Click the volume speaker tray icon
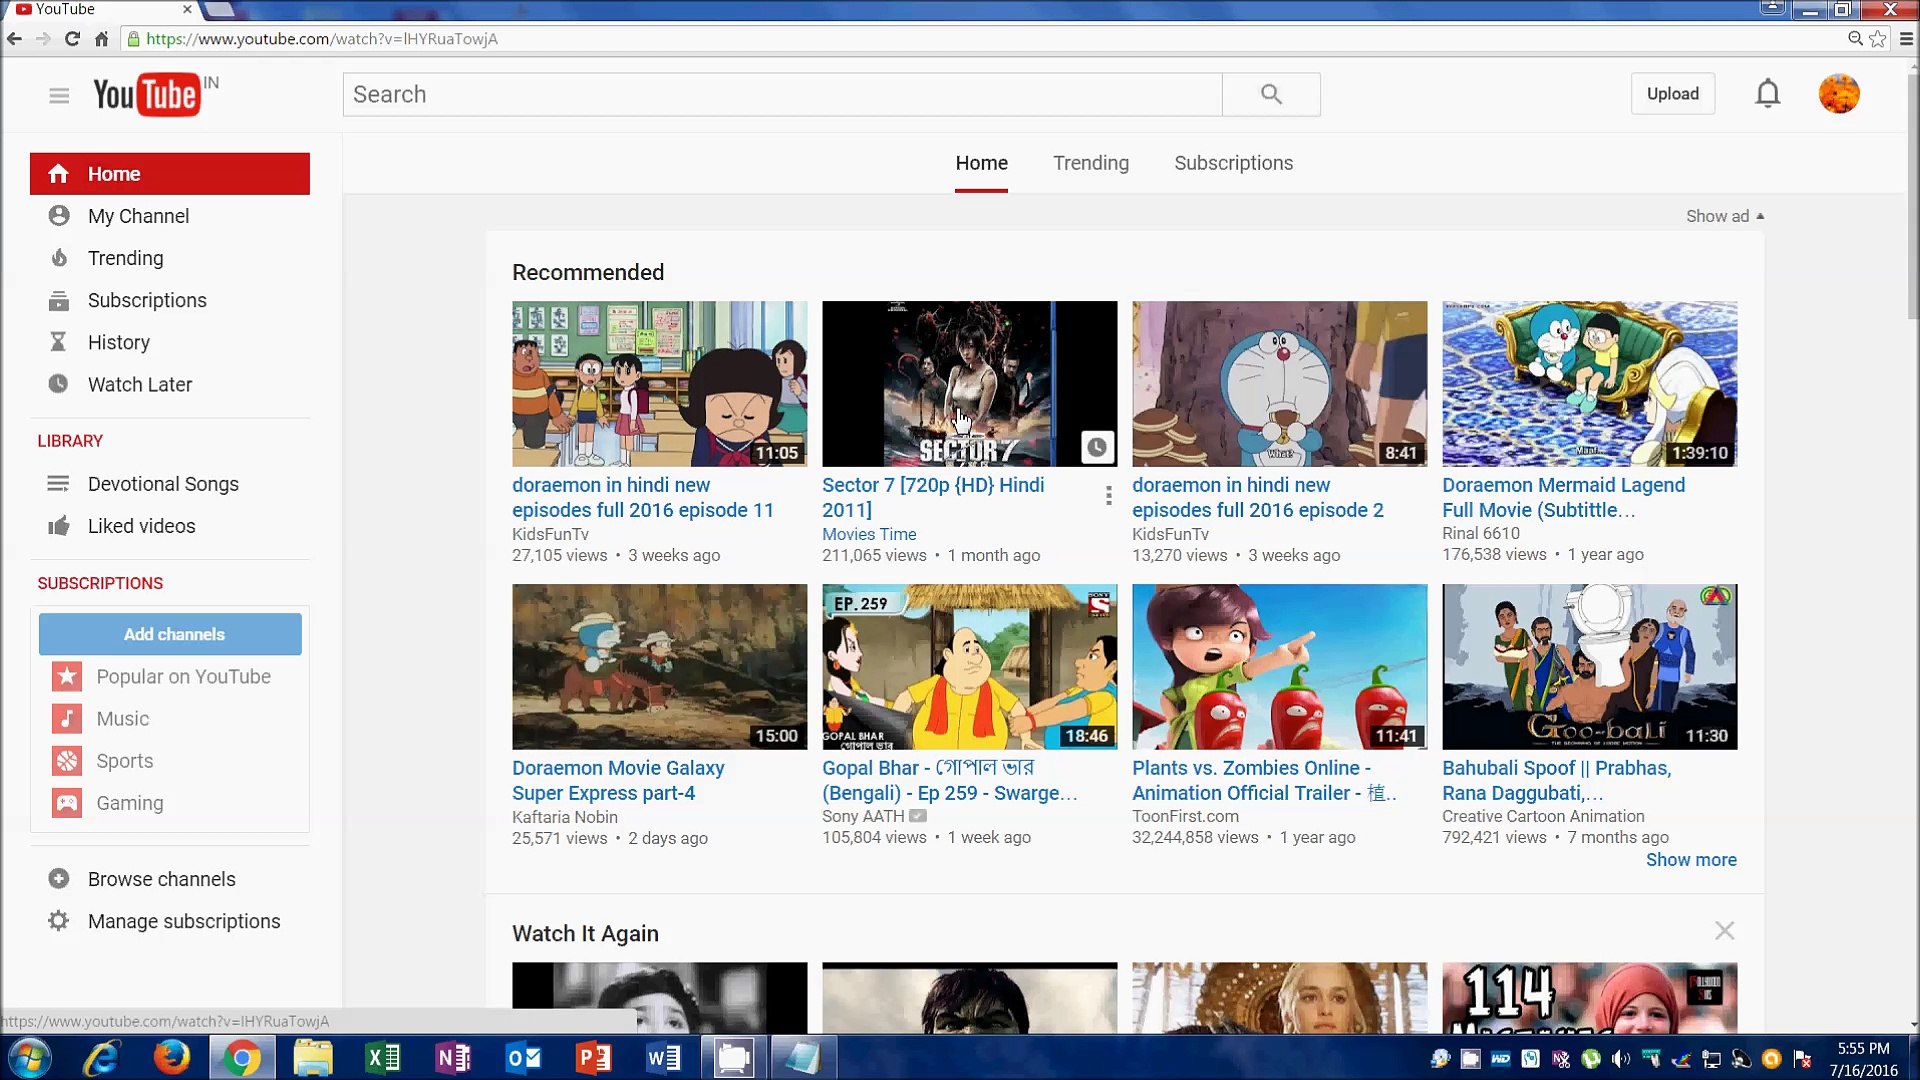 click(1621, 1059)
